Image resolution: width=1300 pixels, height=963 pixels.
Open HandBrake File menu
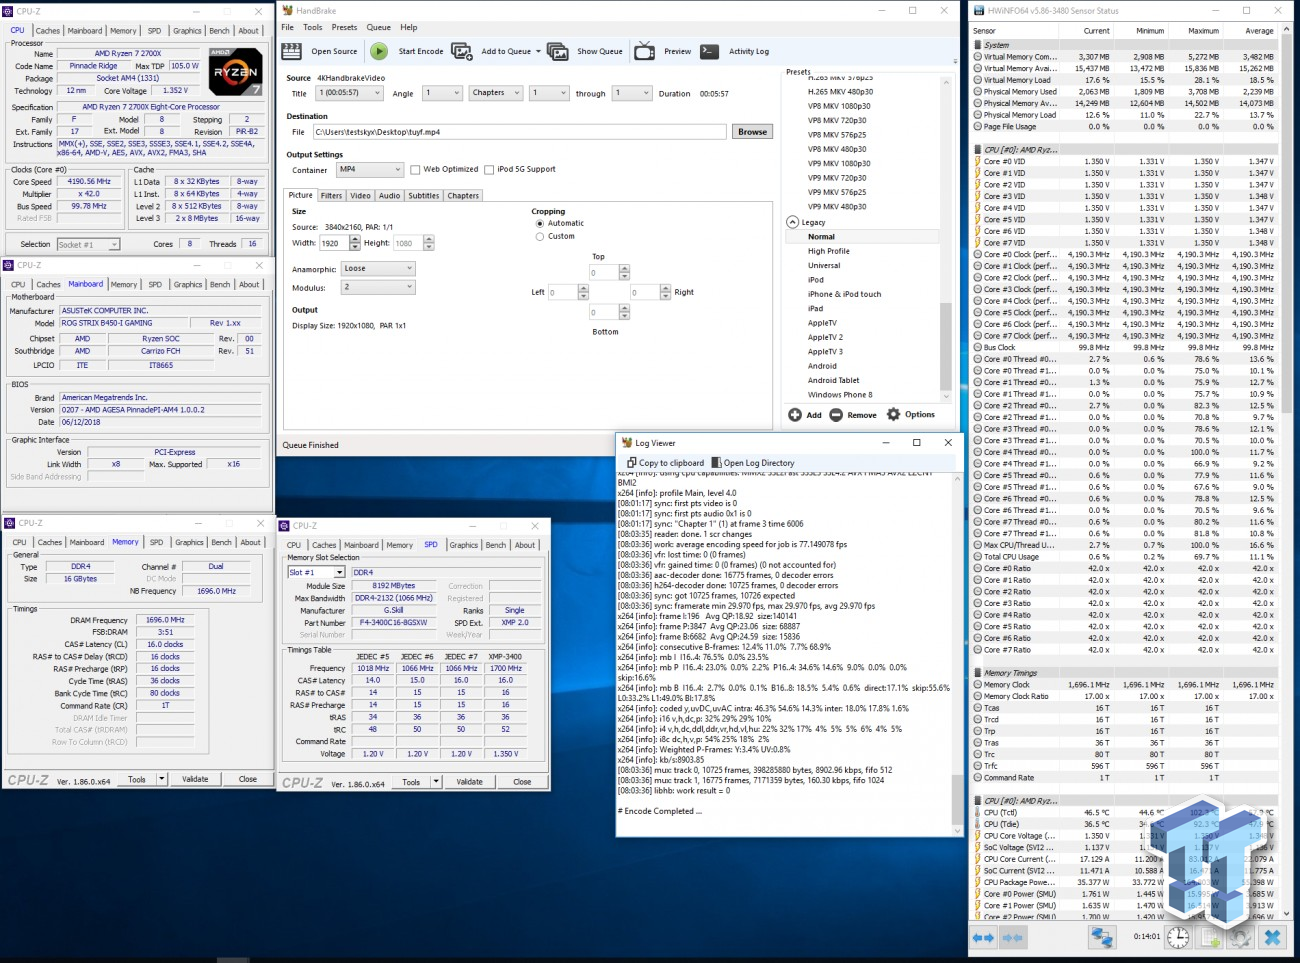288,27
